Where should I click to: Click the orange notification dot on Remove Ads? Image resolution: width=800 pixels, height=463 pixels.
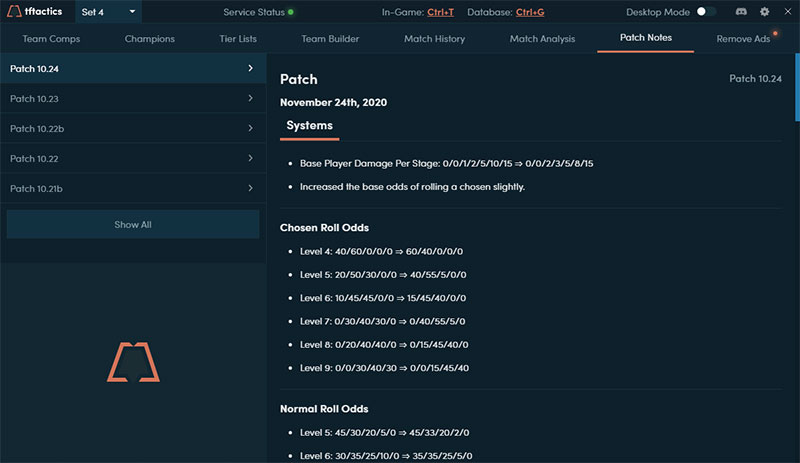(x=775, y=33)
